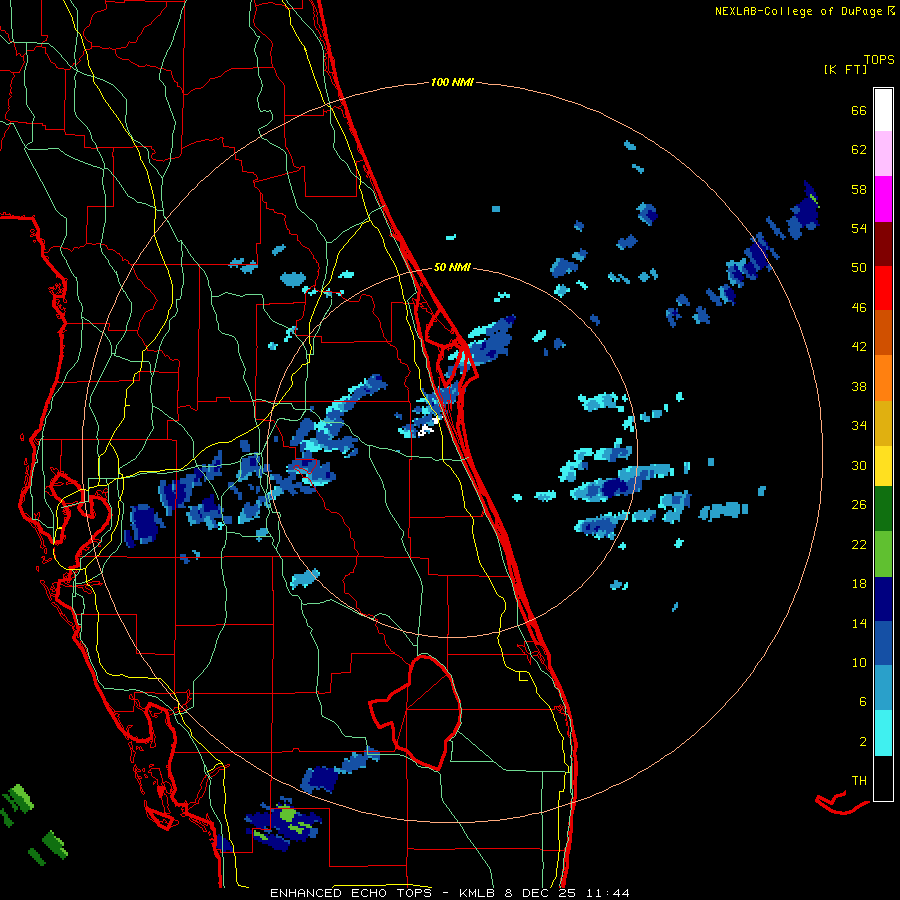The height and width of the screenshot is (900, 900).
Task: Select the dark green legend swatch
Action: pyautogui.click(x=883, y=509)
